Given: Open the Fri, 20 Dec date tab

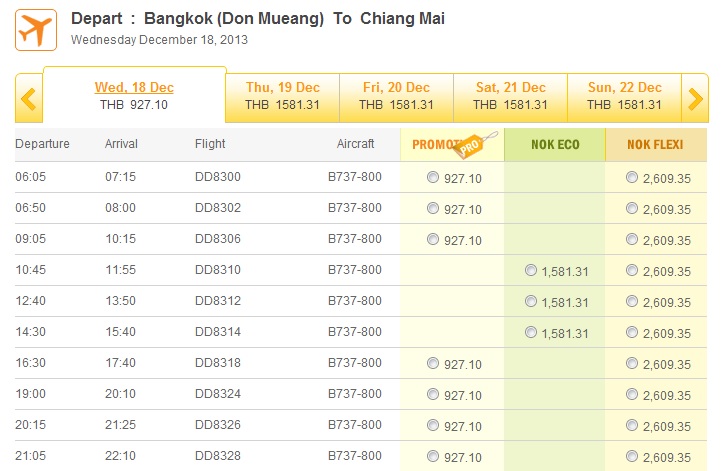Looking at the screenshot, I should click(x=397, y=96).
